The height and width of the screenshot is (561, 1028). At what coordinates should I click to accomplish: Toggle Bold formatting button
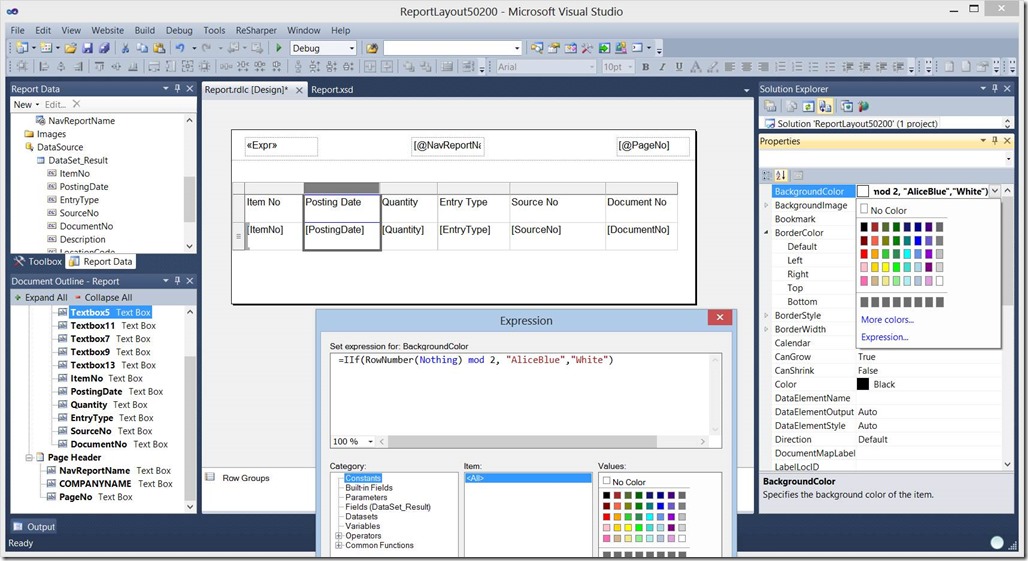tap(646, 67)
